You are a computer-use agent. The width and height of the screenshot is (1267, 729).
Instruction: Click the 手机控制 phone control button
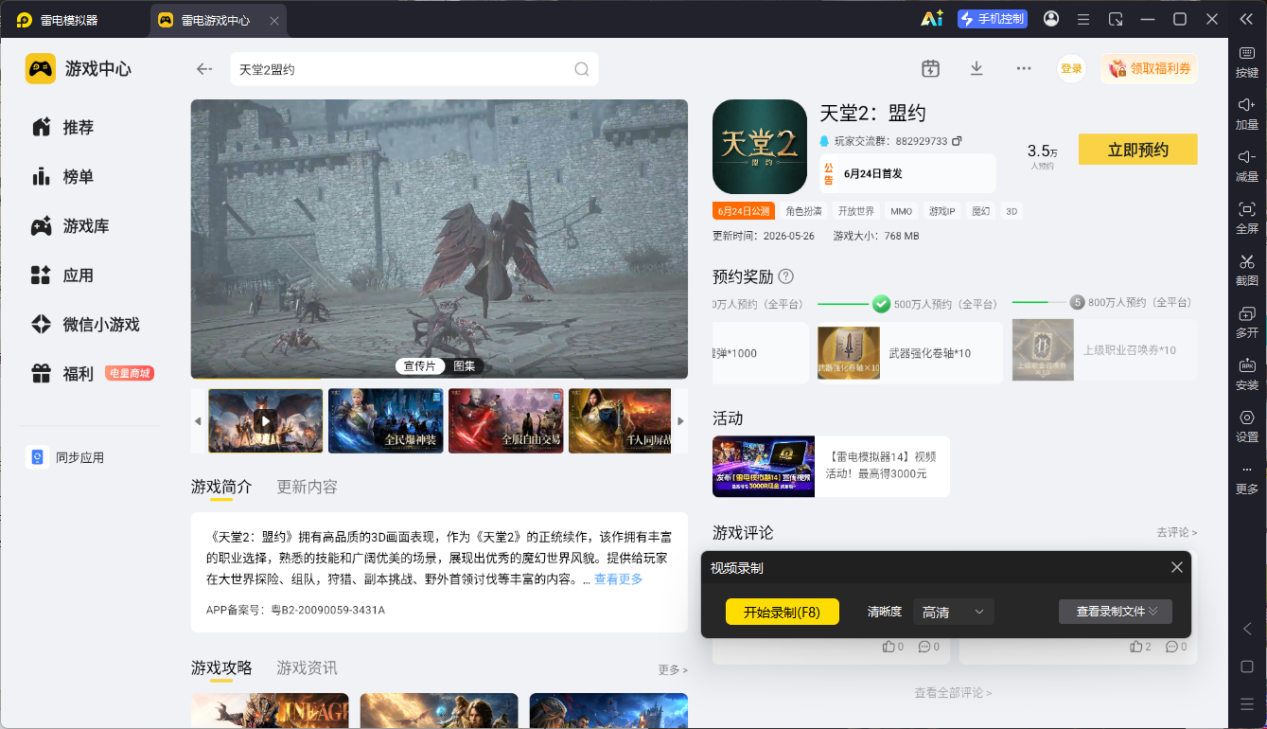pos(992,19)
